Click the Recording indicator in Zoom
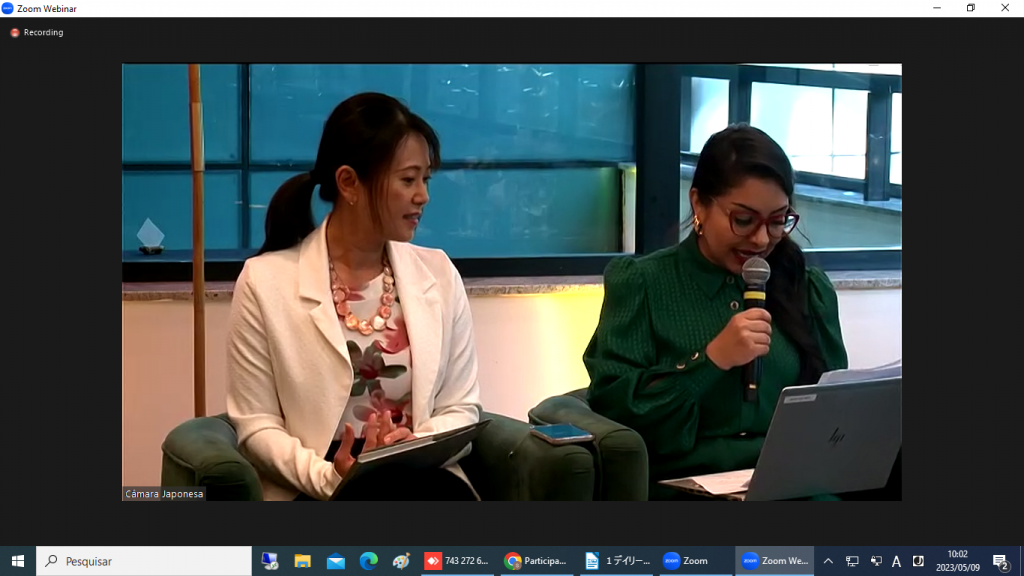Viewport: 1024px width, 576px height. (x=37, y=33)
